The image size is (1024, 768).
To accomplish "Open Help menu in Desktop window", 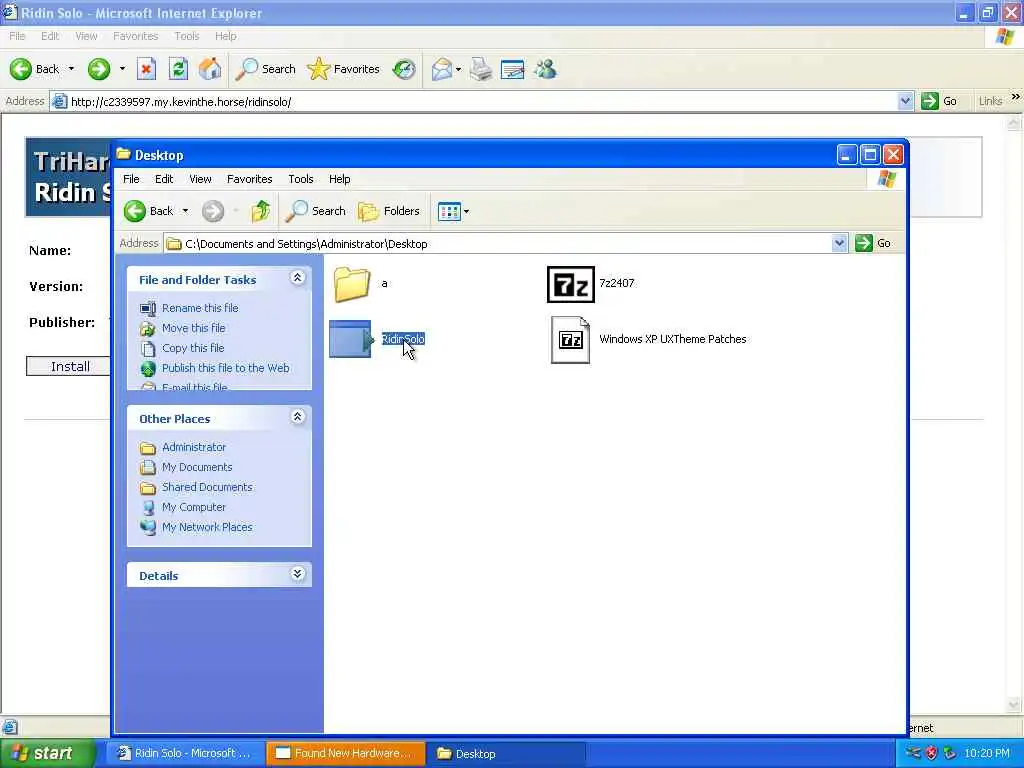I will point(340,179).
